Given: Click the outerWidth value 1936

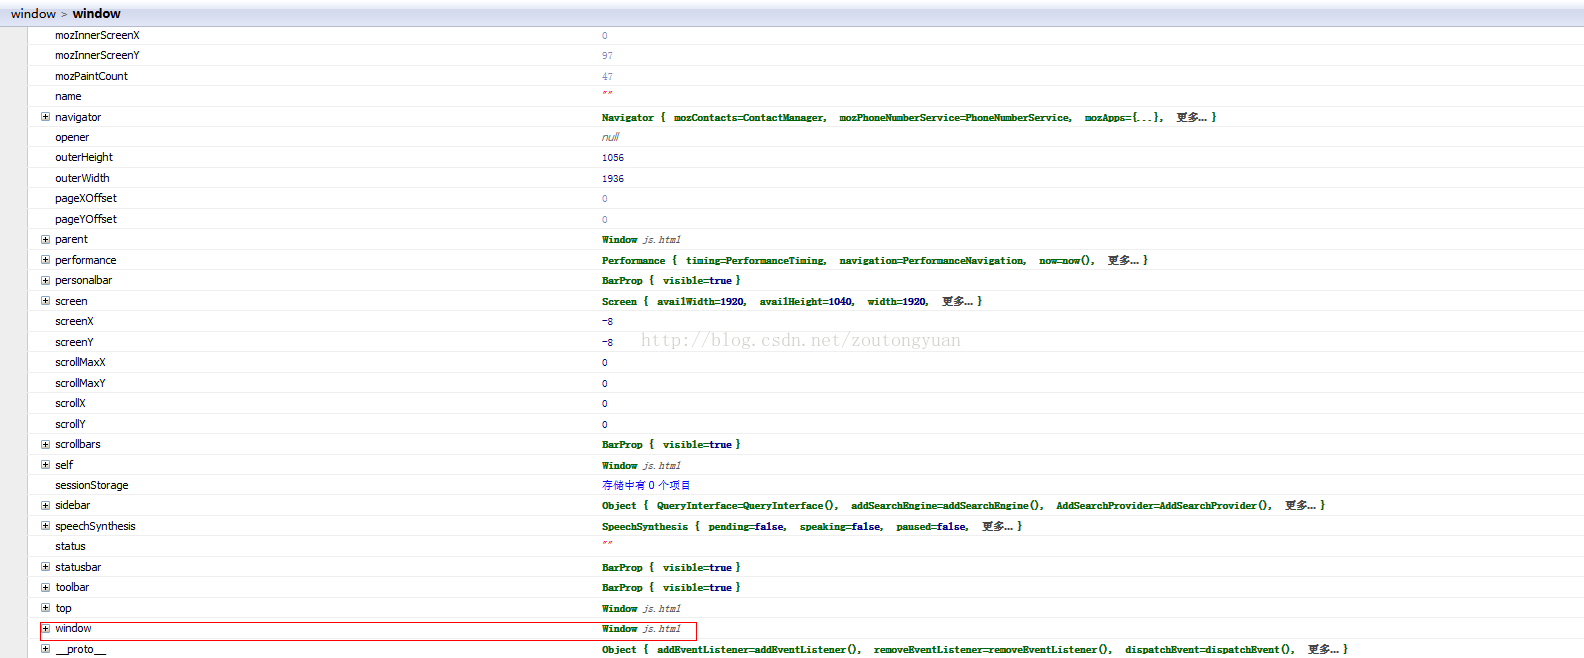Looking at the screenshot, I should 613,179.
